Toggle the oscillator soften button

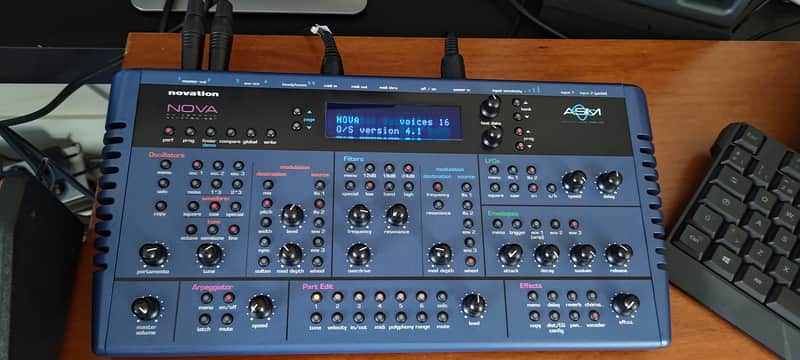(x=264, y=262)
